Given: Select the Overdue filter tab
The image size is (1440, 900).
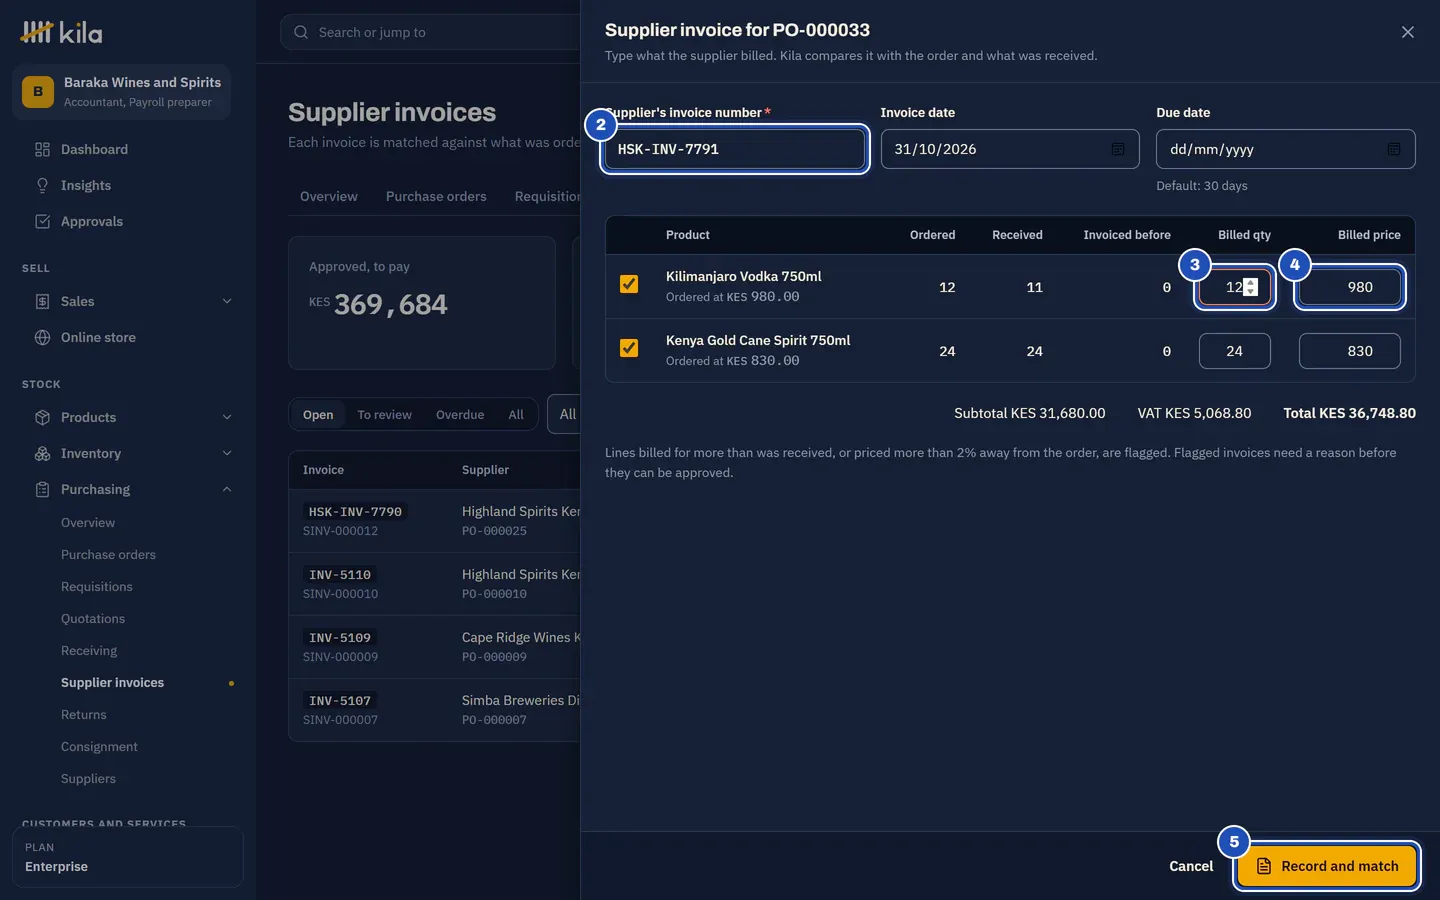Looking at the screenshot, I should point(460,415).
